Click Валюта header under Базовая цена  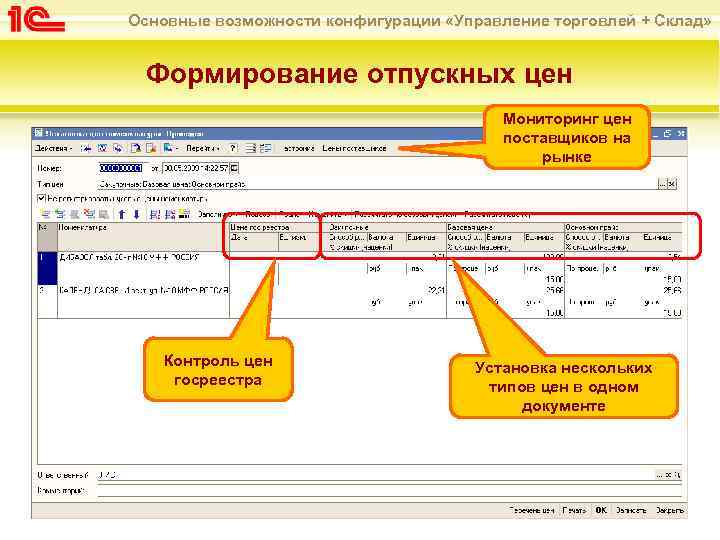(504, 237)
